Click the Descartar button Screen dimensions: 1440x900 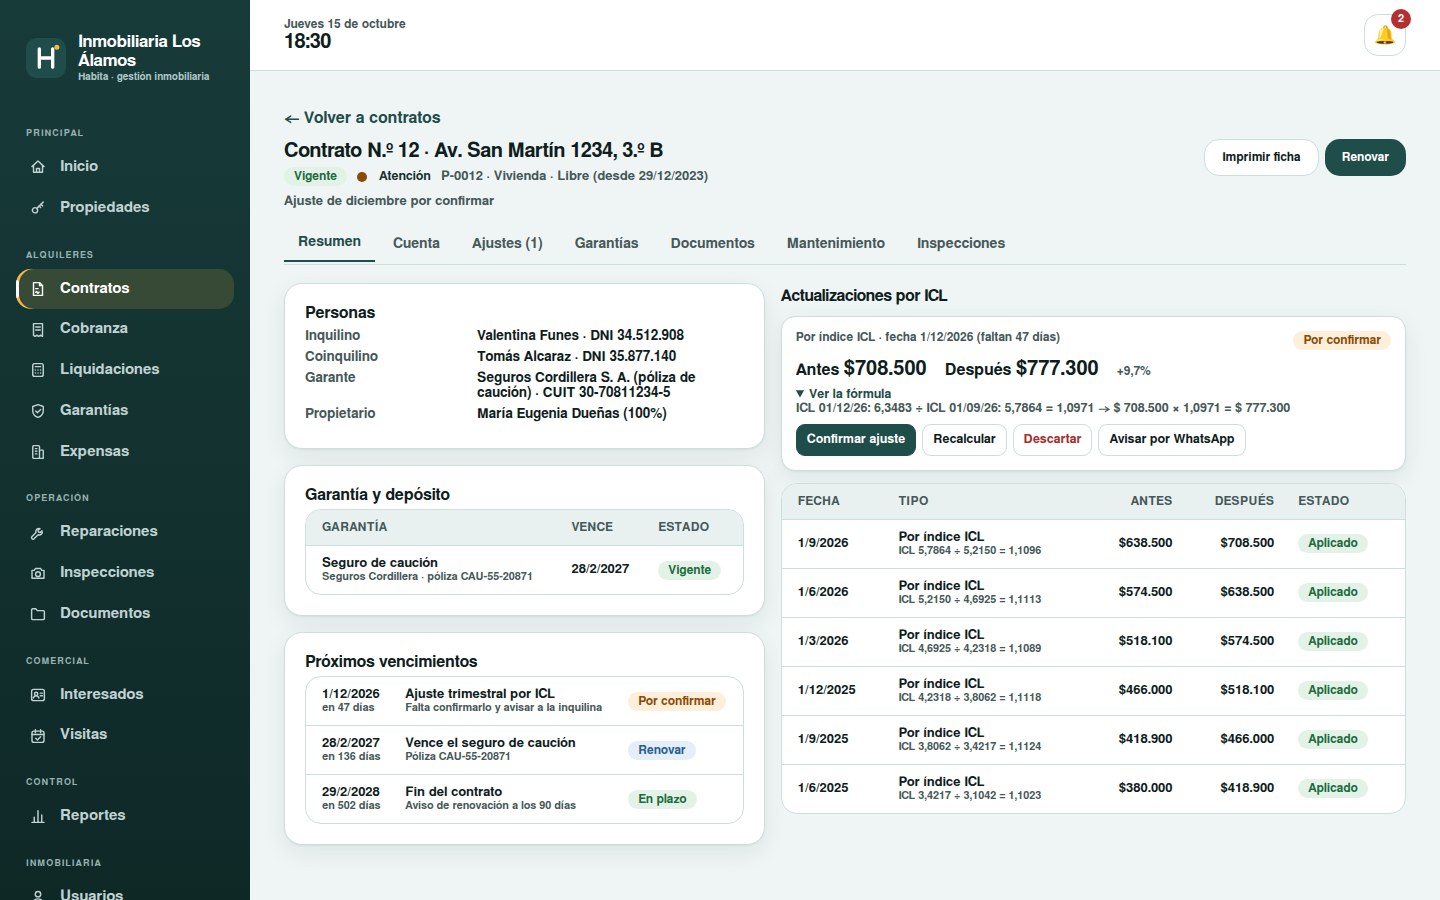pos(1052,440)
